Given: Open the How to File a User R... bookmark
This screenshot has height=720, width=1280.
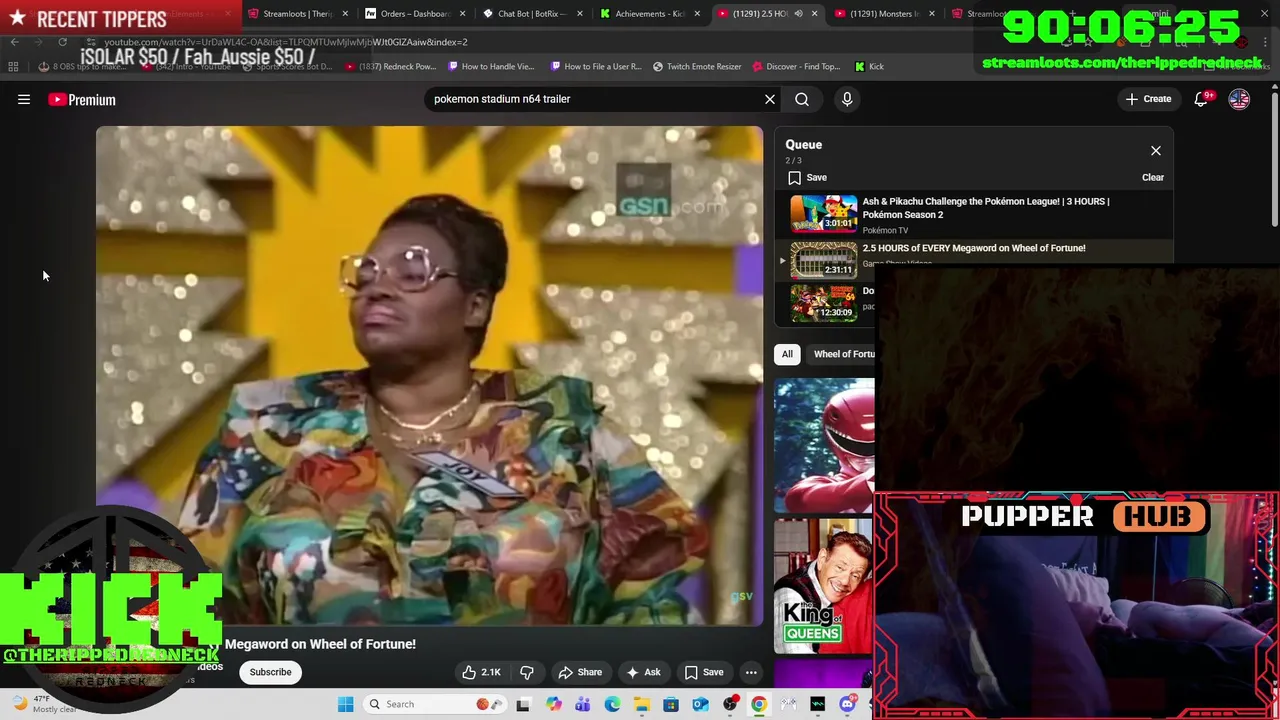Looking at the screenshot, I should [x=596, y=67].
